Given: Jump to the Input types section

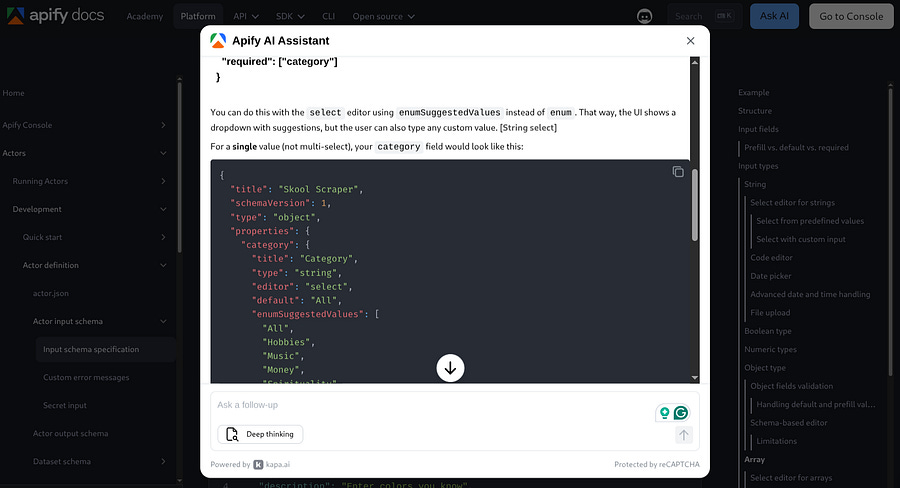Looking at the screenshot, I should (x=758, y=166).
